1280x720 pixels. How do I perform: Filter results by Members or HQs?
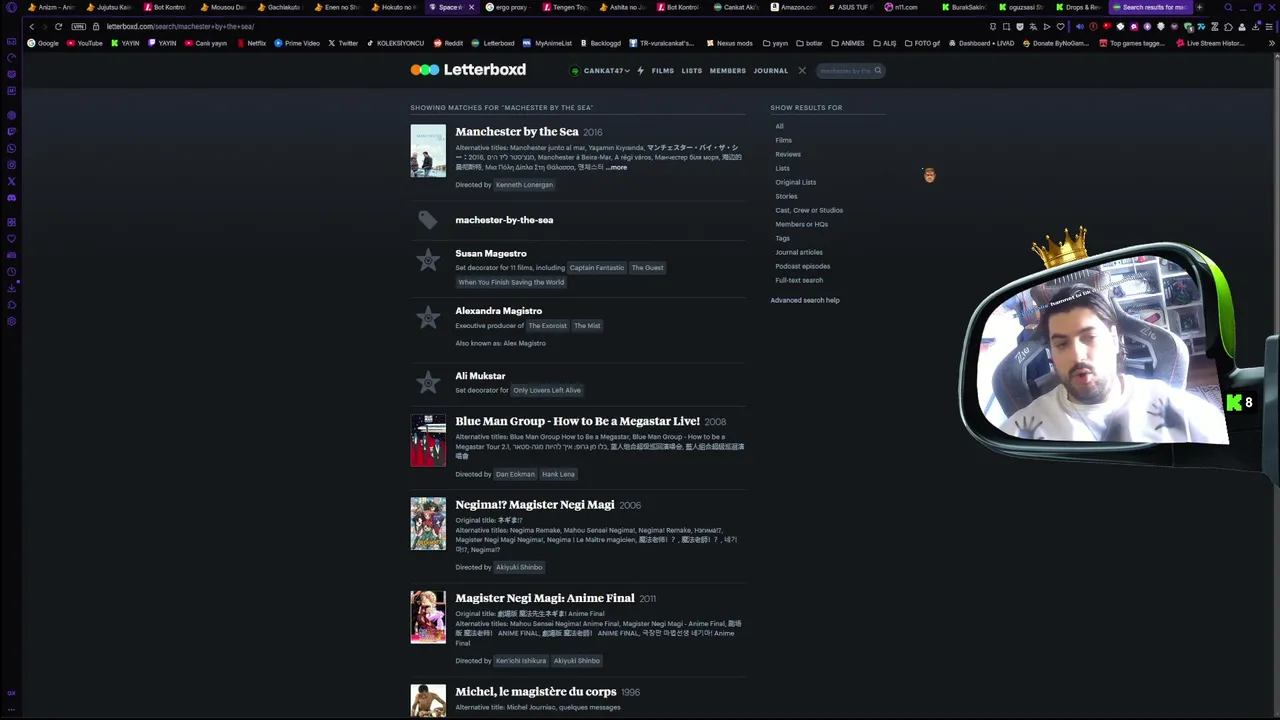pos(801,225)
